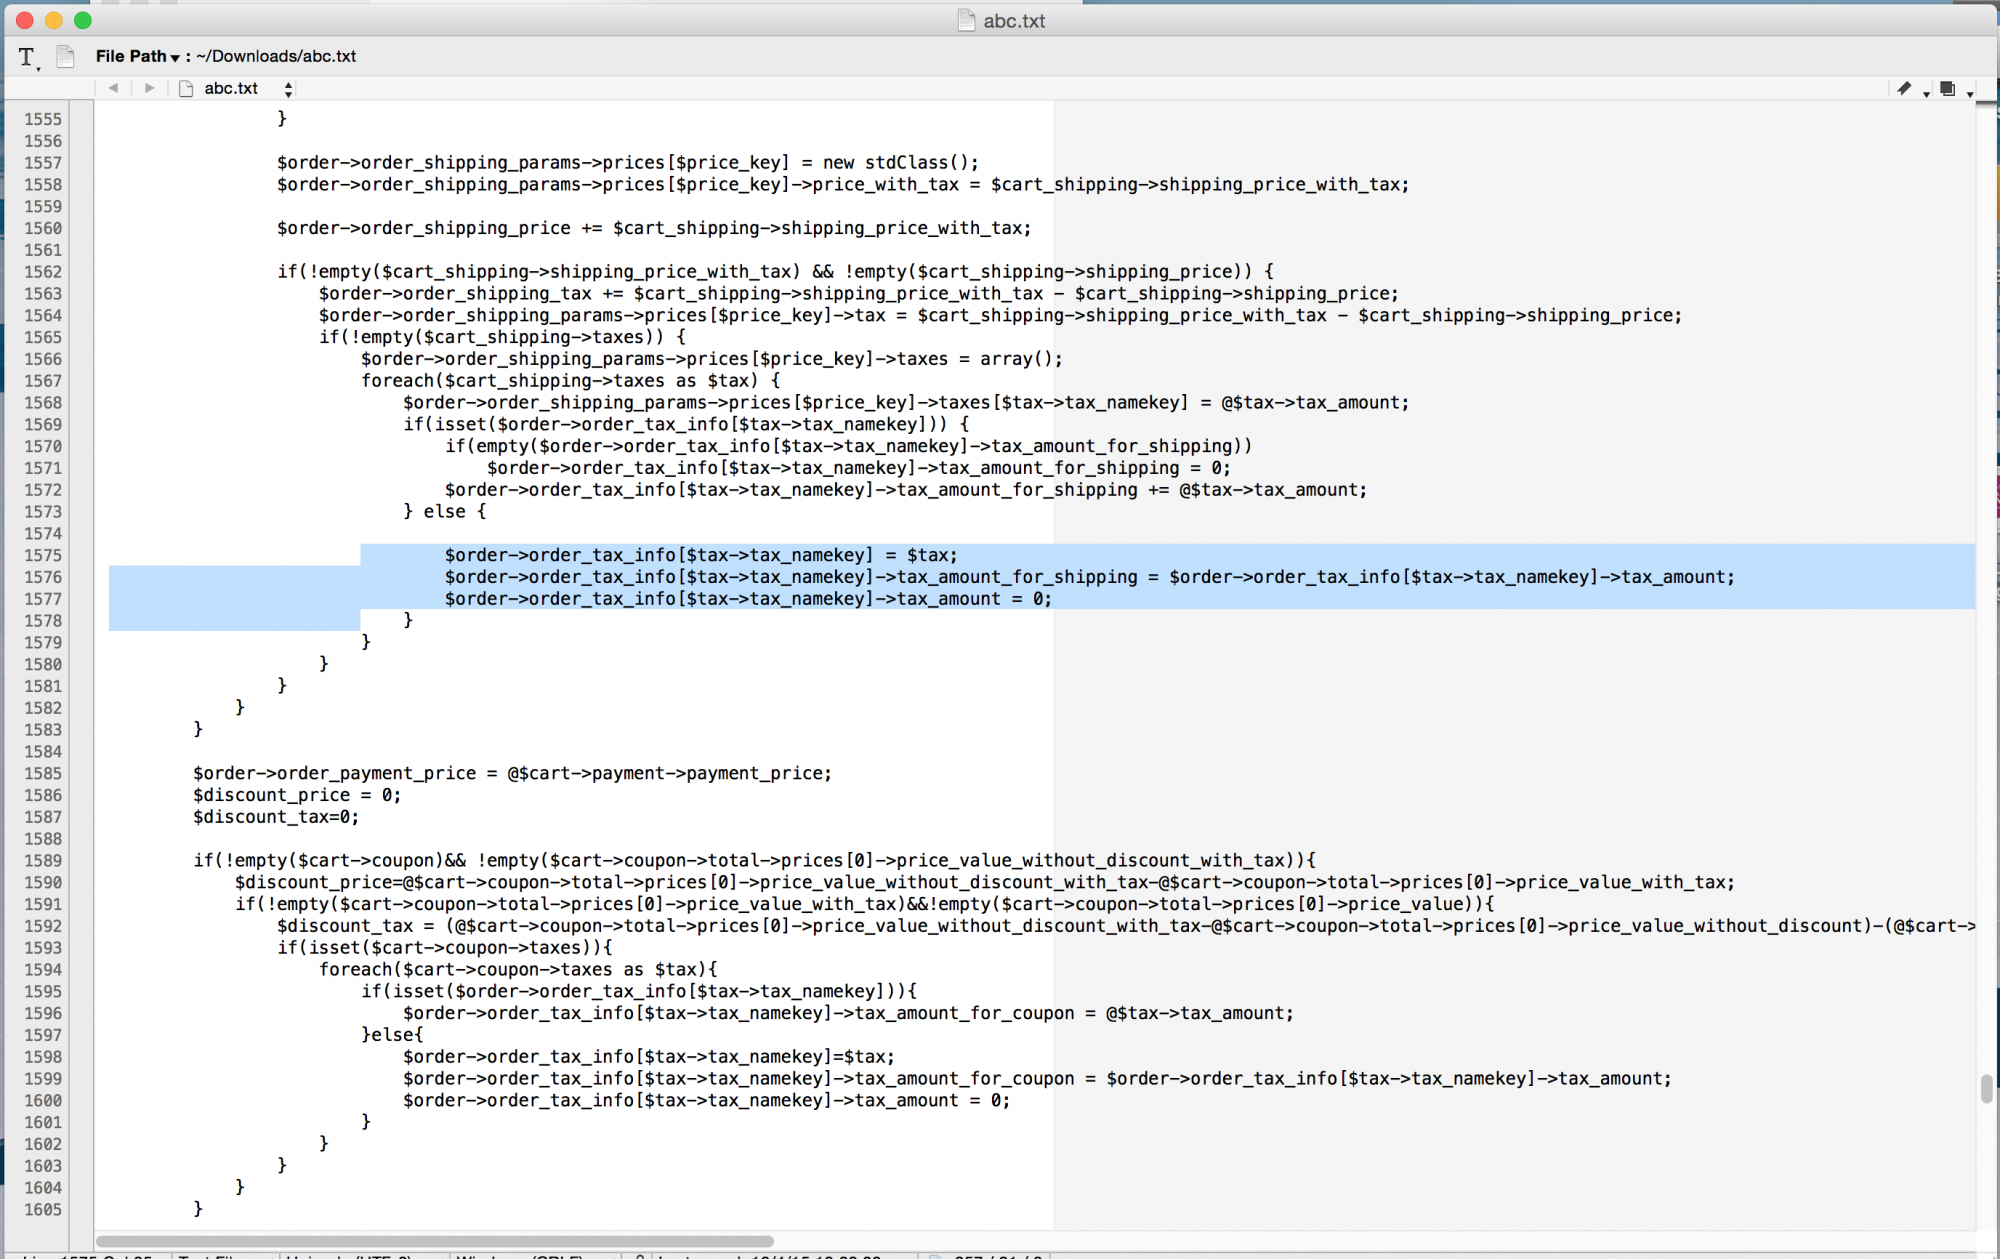Open the included files stack icon

1947,89
